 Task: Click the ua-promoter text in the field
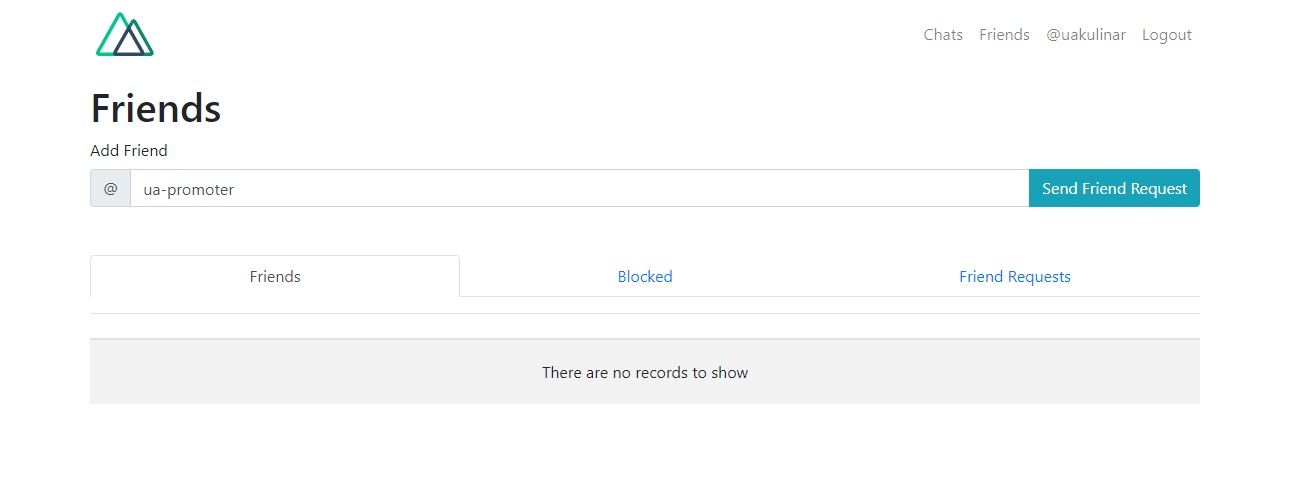189,189
